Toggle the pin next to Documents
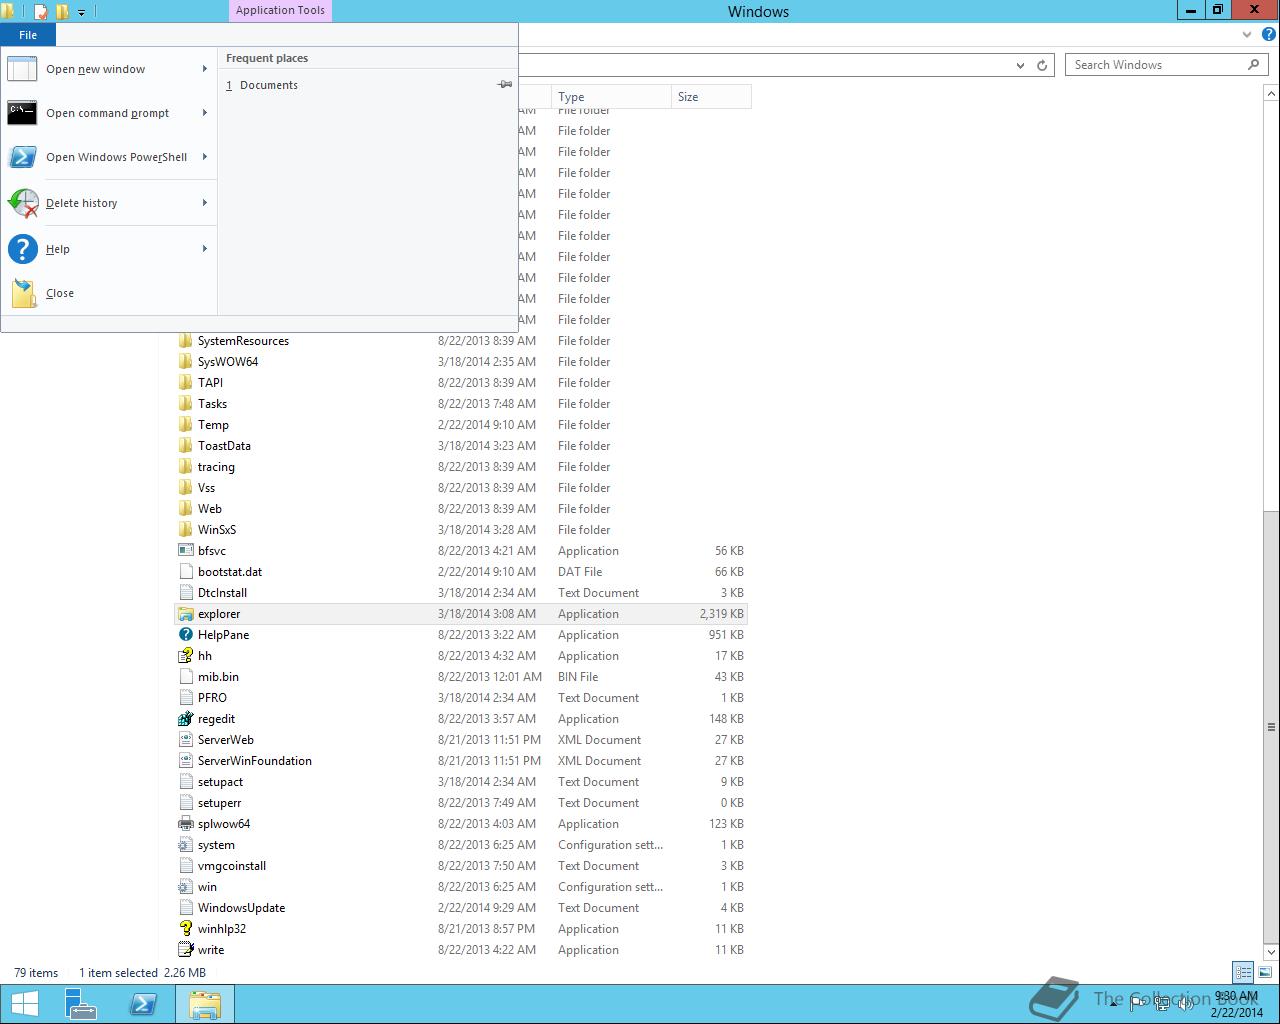1280x1024 pixels. click(505, 85)
